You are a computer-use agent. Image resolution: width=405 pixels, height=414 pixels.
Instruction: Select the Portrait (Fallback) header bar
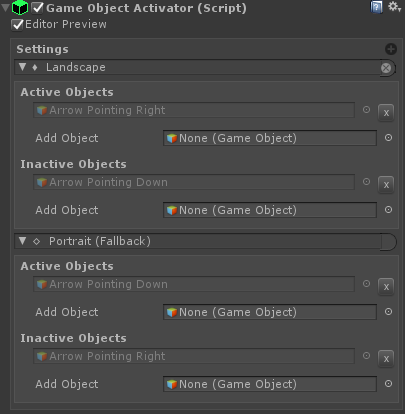coord(205,241)
